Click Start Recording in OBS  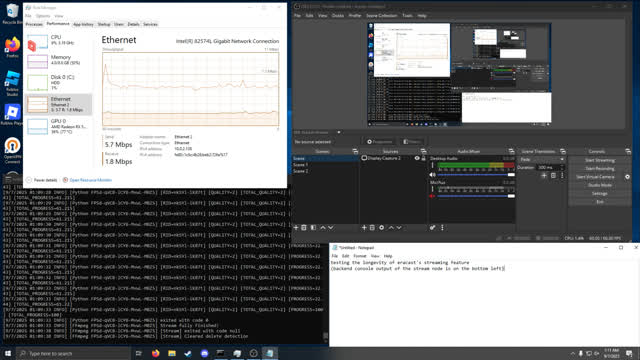[600, 169]
